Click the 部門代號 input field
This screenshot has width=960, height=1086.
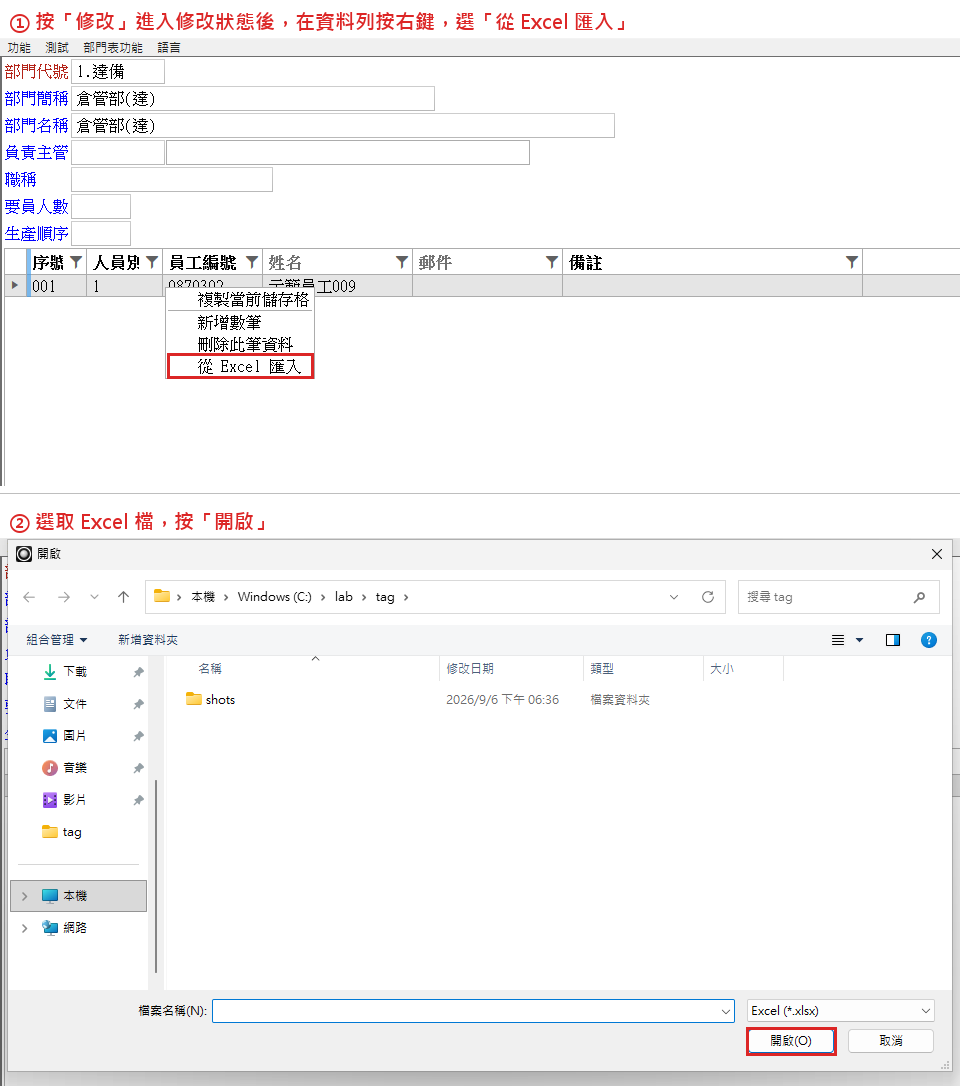pos(118,71)
